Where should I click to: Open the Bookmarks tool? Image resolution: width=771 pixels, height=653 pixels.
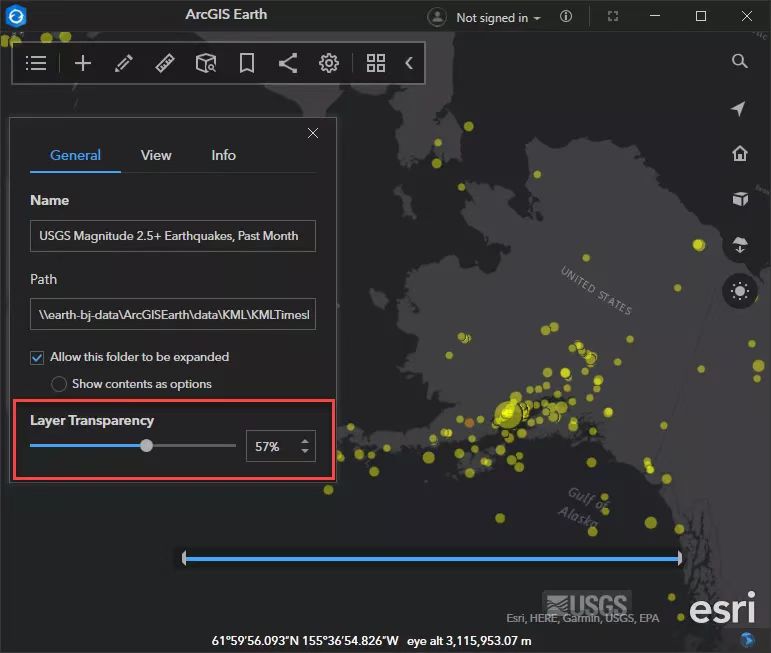coord(247,63)
